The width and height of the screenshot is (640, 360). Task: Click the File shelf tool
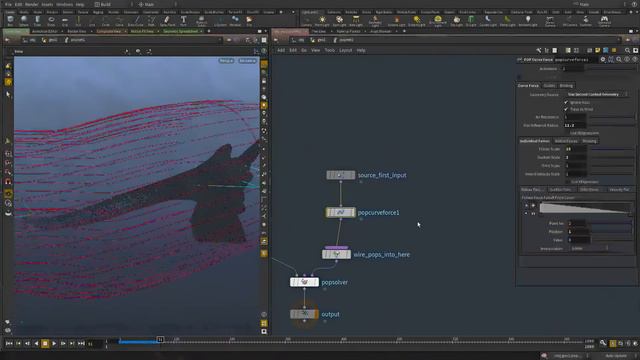click(x=249, y=20)
